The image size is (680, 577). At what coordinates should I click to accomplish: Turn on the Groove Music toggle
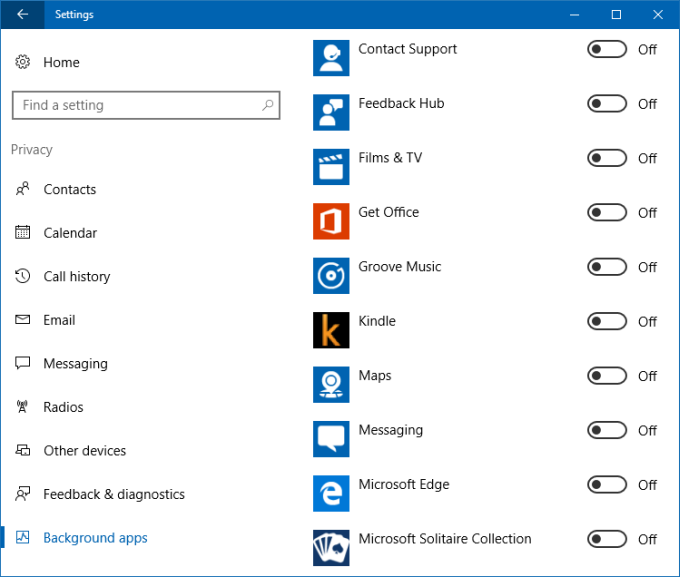[x=607, y=267]
